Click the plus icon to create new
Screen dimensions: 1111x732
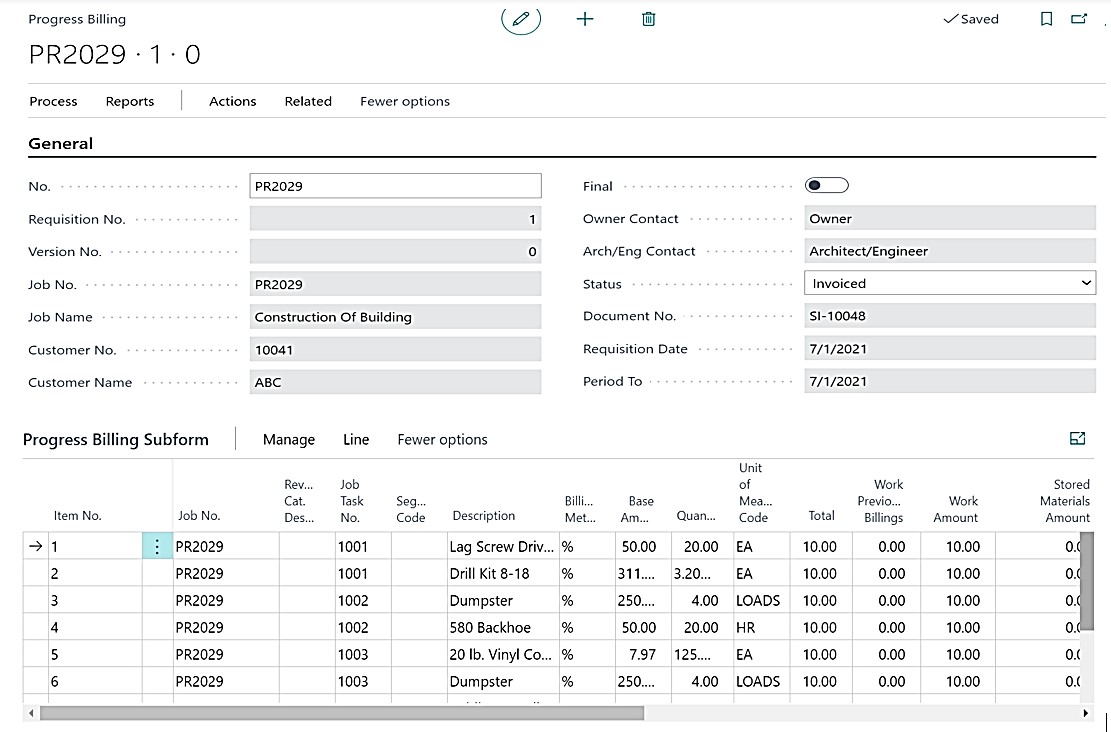click(585, 19)
